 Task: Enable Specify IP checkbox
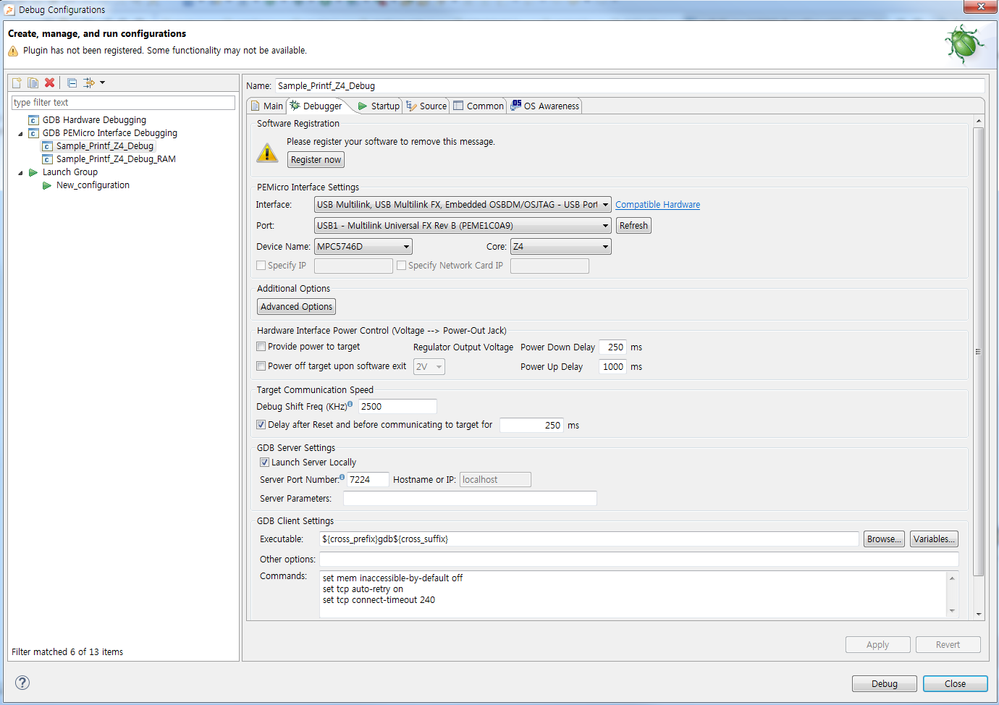pyautogui.click(x=261, y=266)
